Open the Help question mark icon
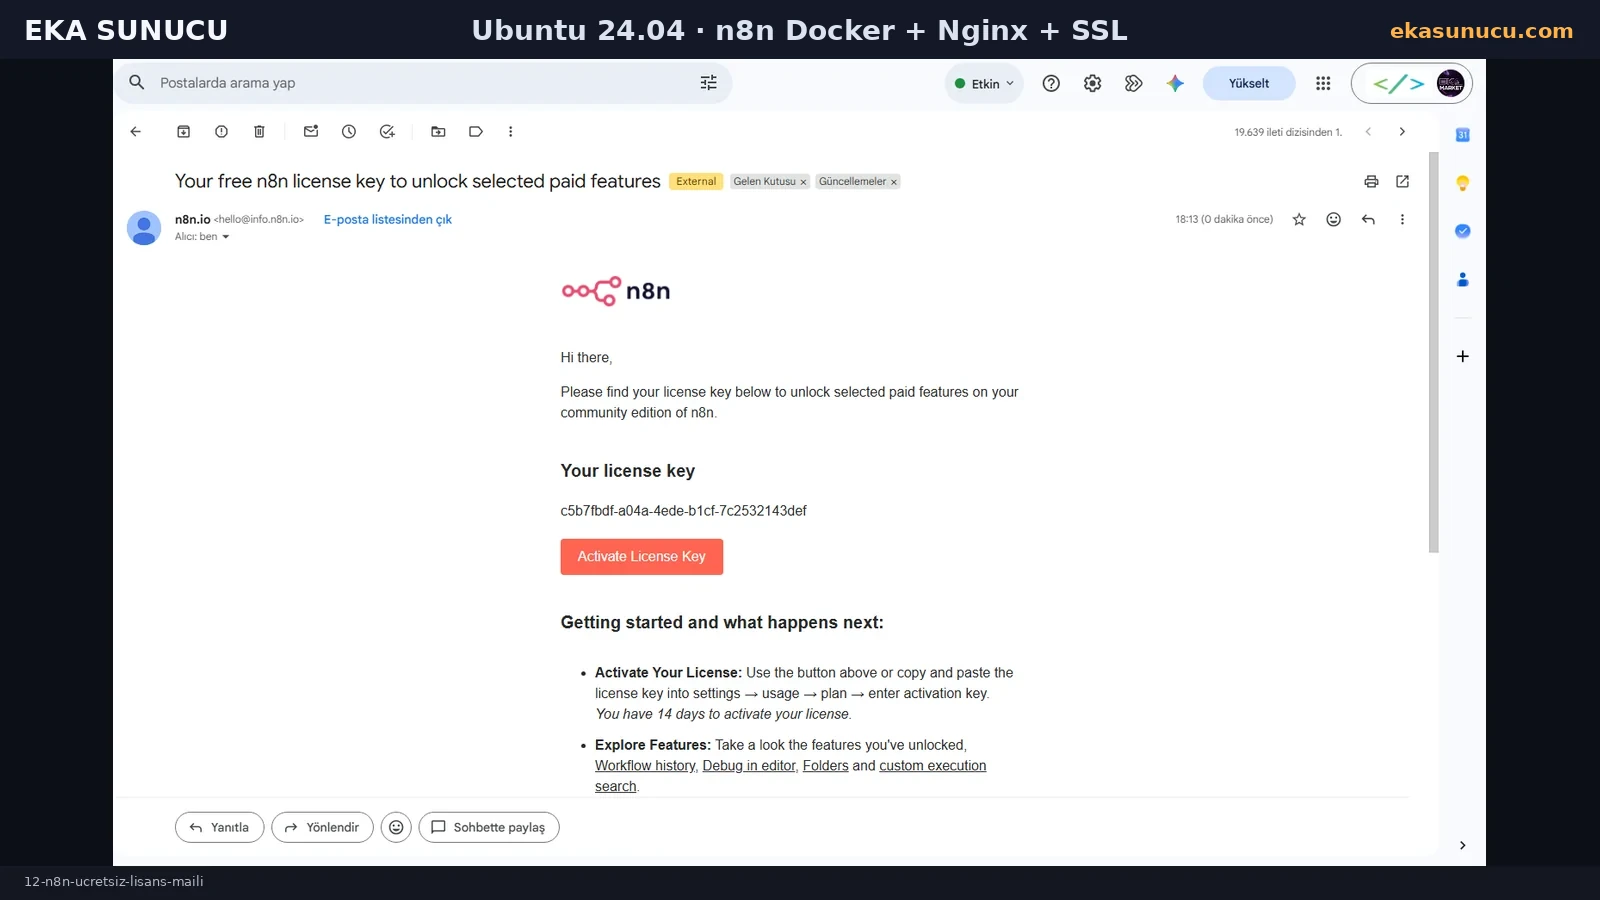 [x=1051, y=84]
